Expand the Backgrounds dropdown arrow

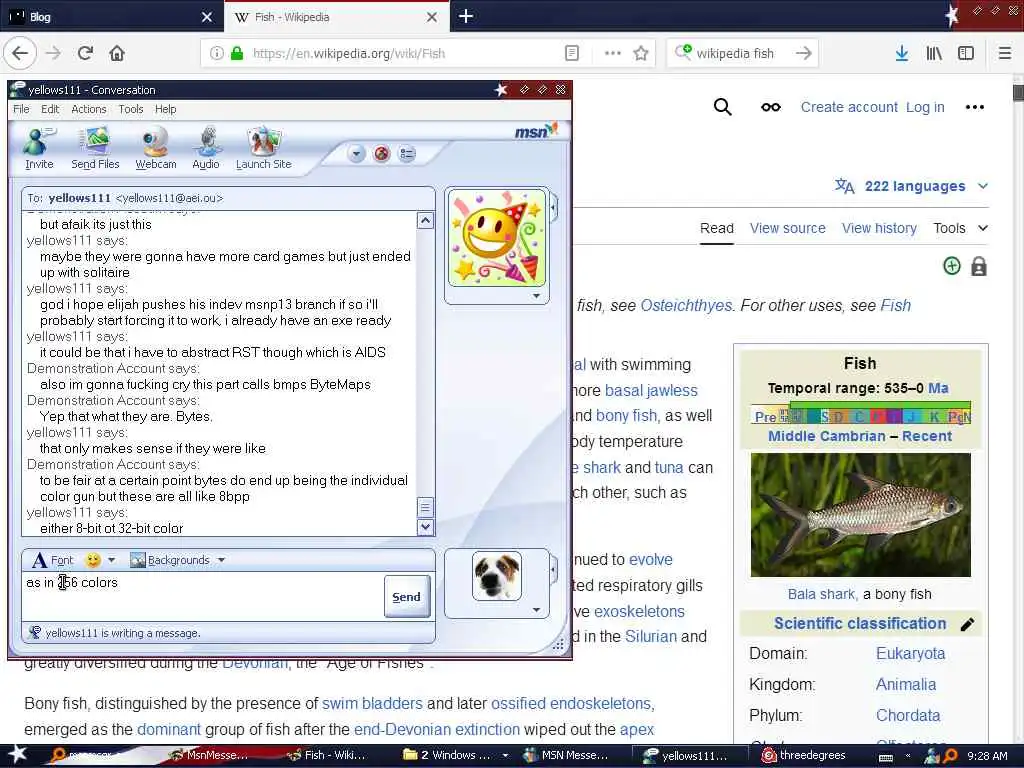(x=221, y=560)
